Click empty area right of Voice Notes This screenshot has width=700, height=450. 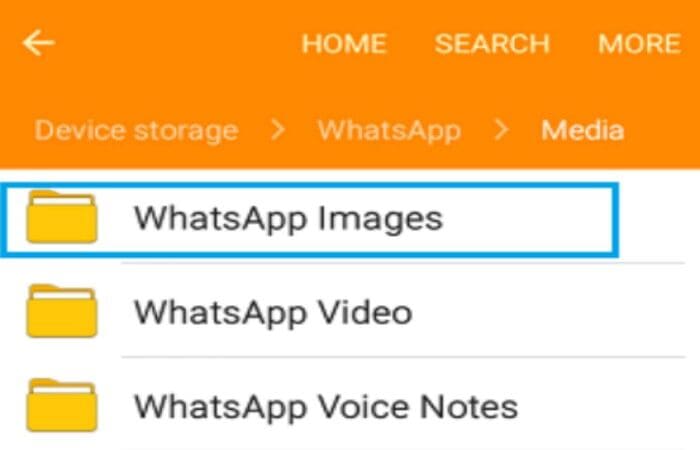pos(603,407)
